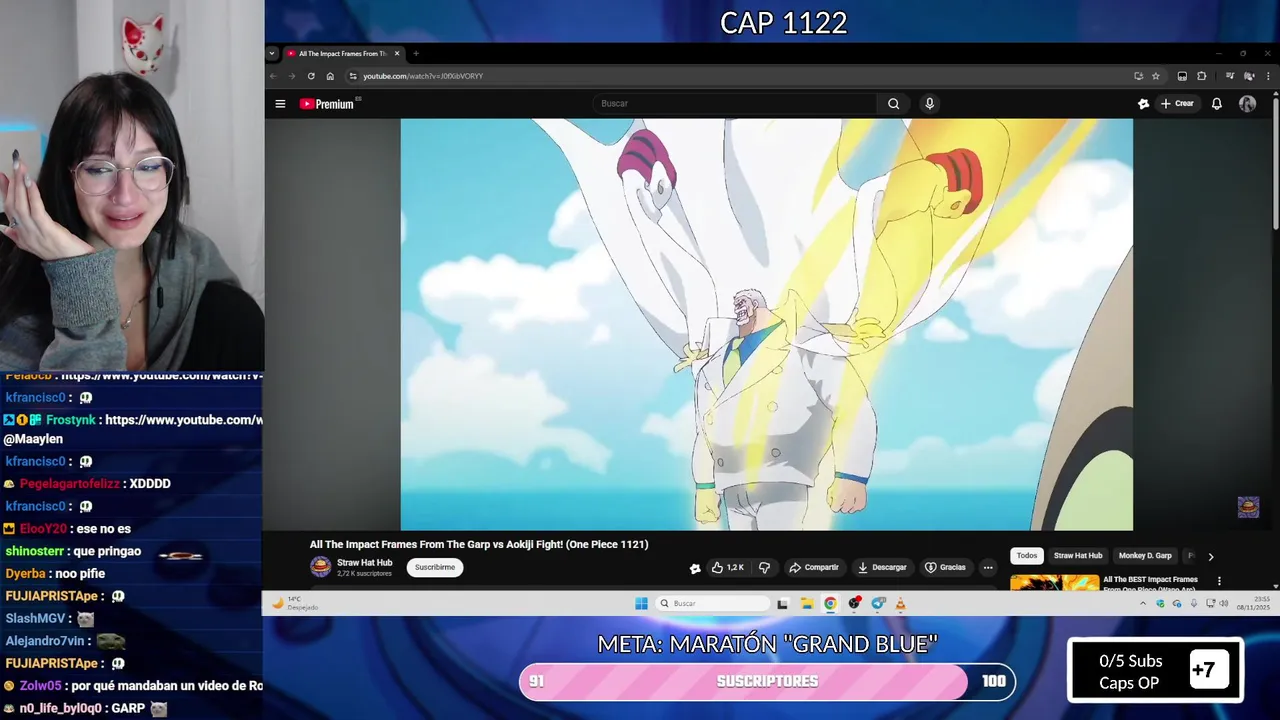The width and height of the screenshot is (1280, 720).
Task: Reload the page in Chrome
Action: pos(311,76)
